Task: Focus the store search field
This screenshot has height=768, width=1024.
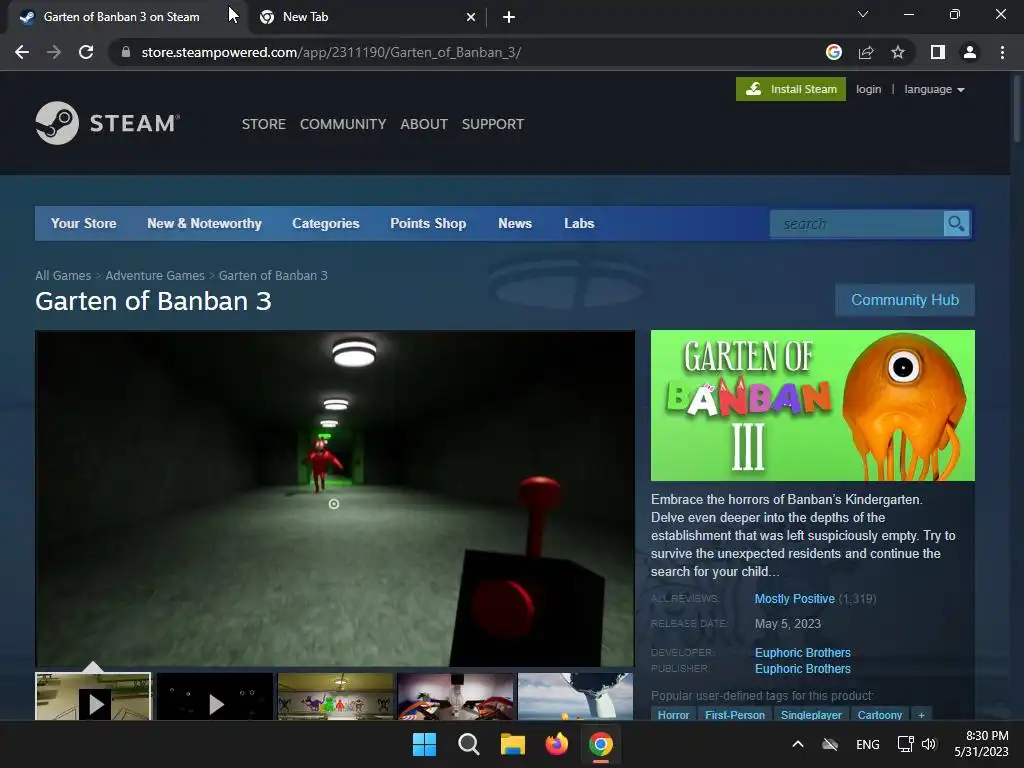Action: tap(857, 224)
